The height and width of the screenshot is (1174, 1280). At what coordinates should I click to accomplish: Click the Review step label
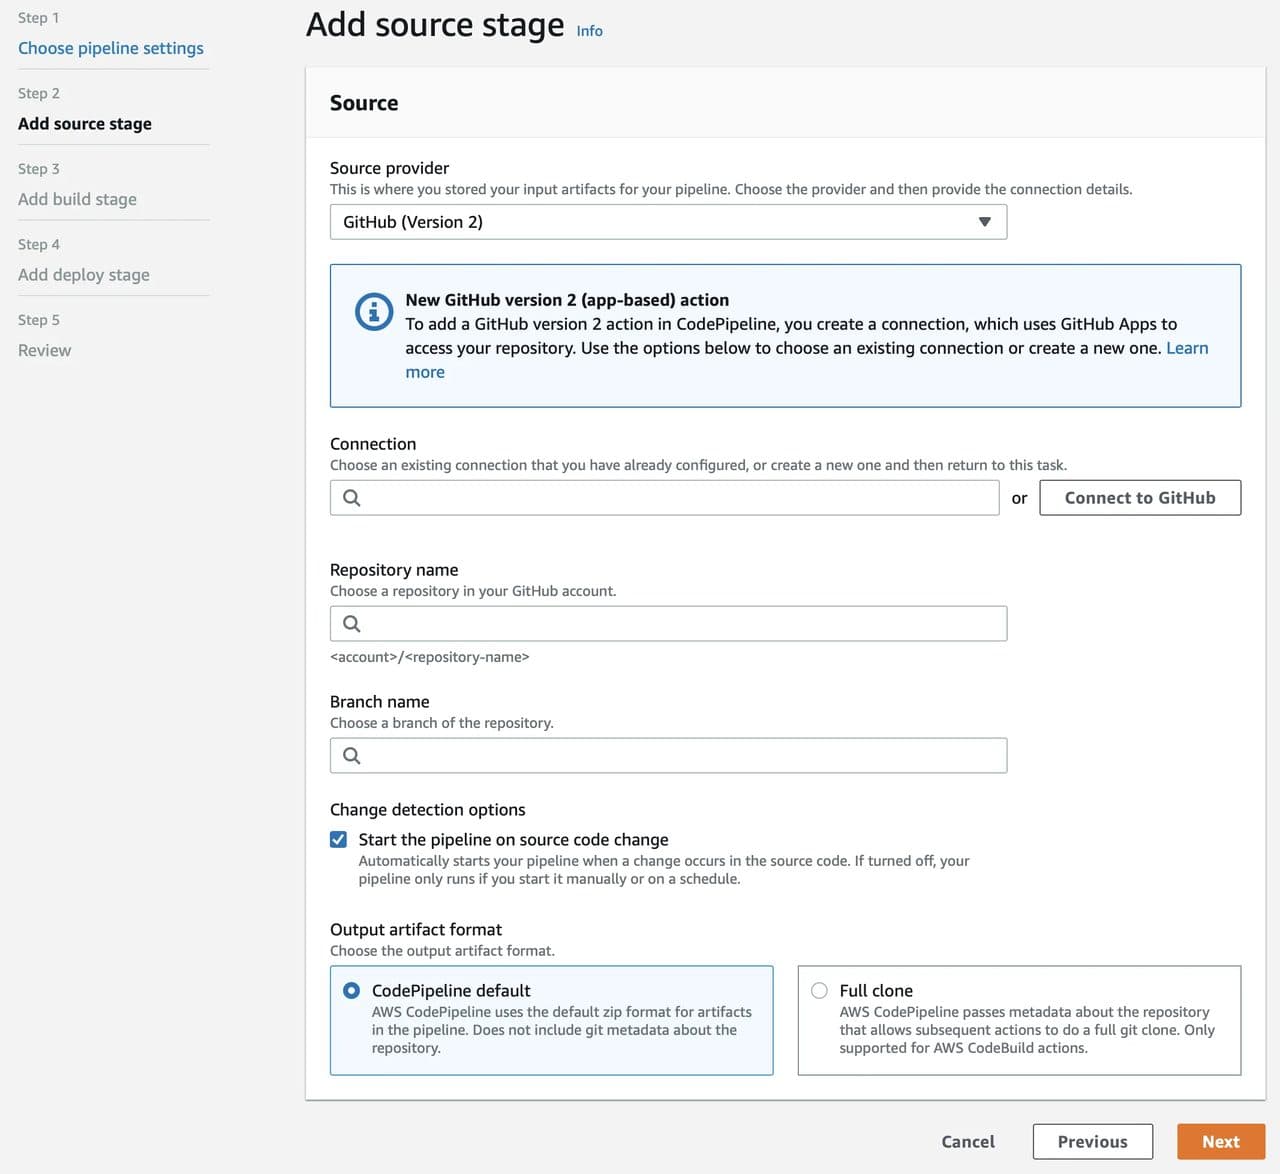click(45, 350)
